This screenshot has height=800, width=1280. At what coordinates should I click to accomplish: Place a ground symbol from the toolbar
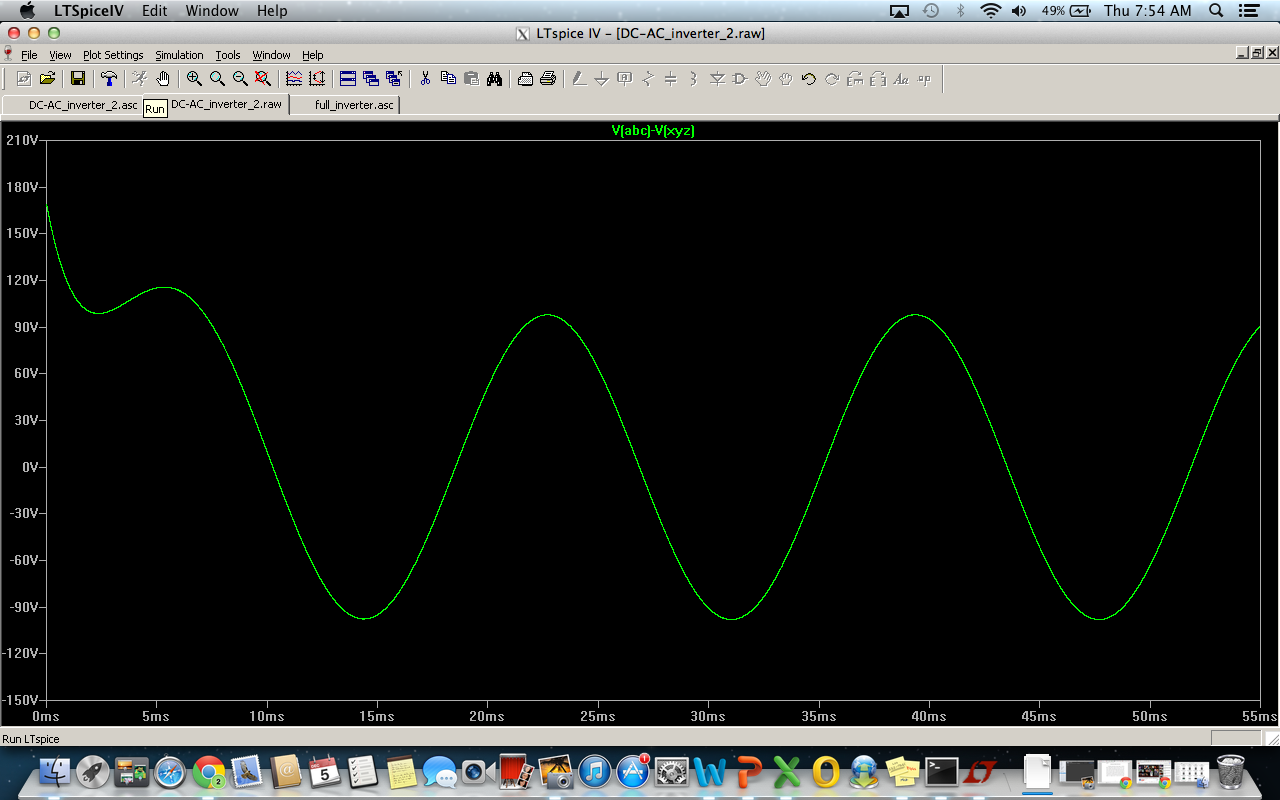[602, 78]
